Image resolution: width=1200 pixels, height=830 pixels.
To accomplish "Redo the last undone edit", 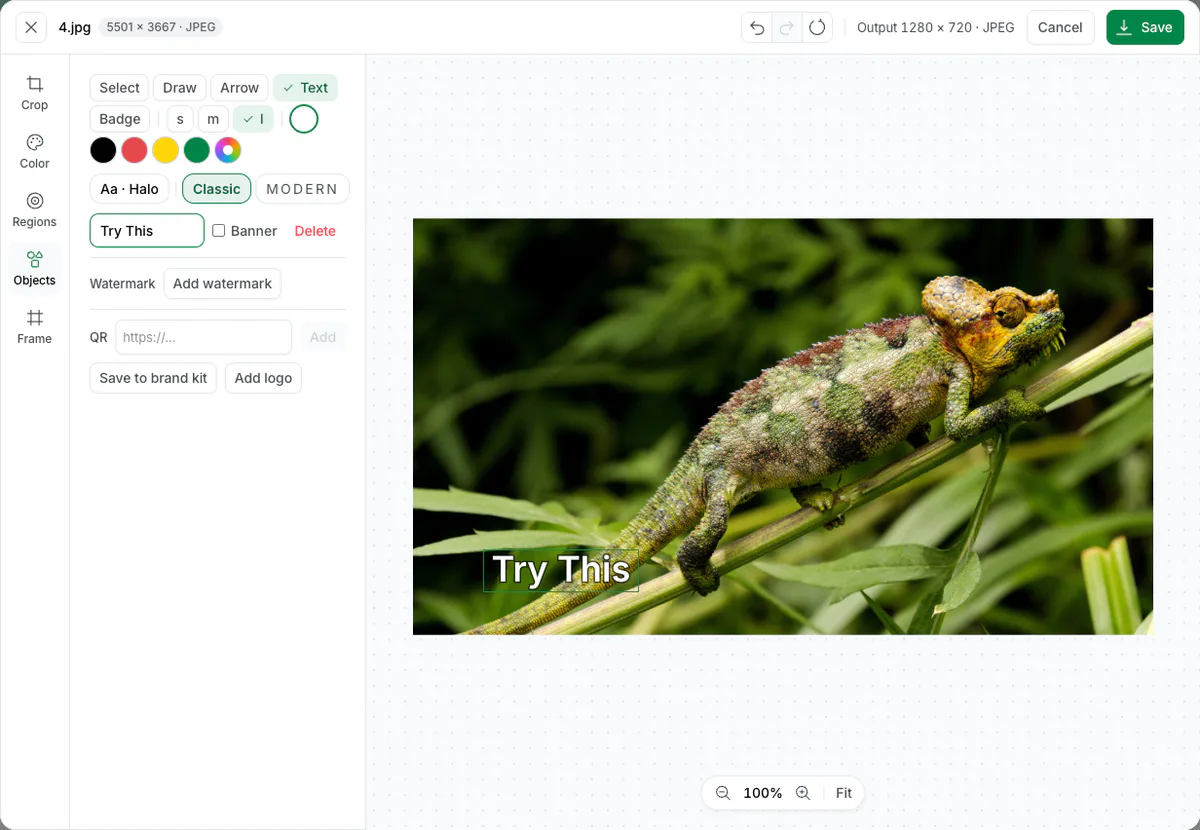I will pos(787,27).
